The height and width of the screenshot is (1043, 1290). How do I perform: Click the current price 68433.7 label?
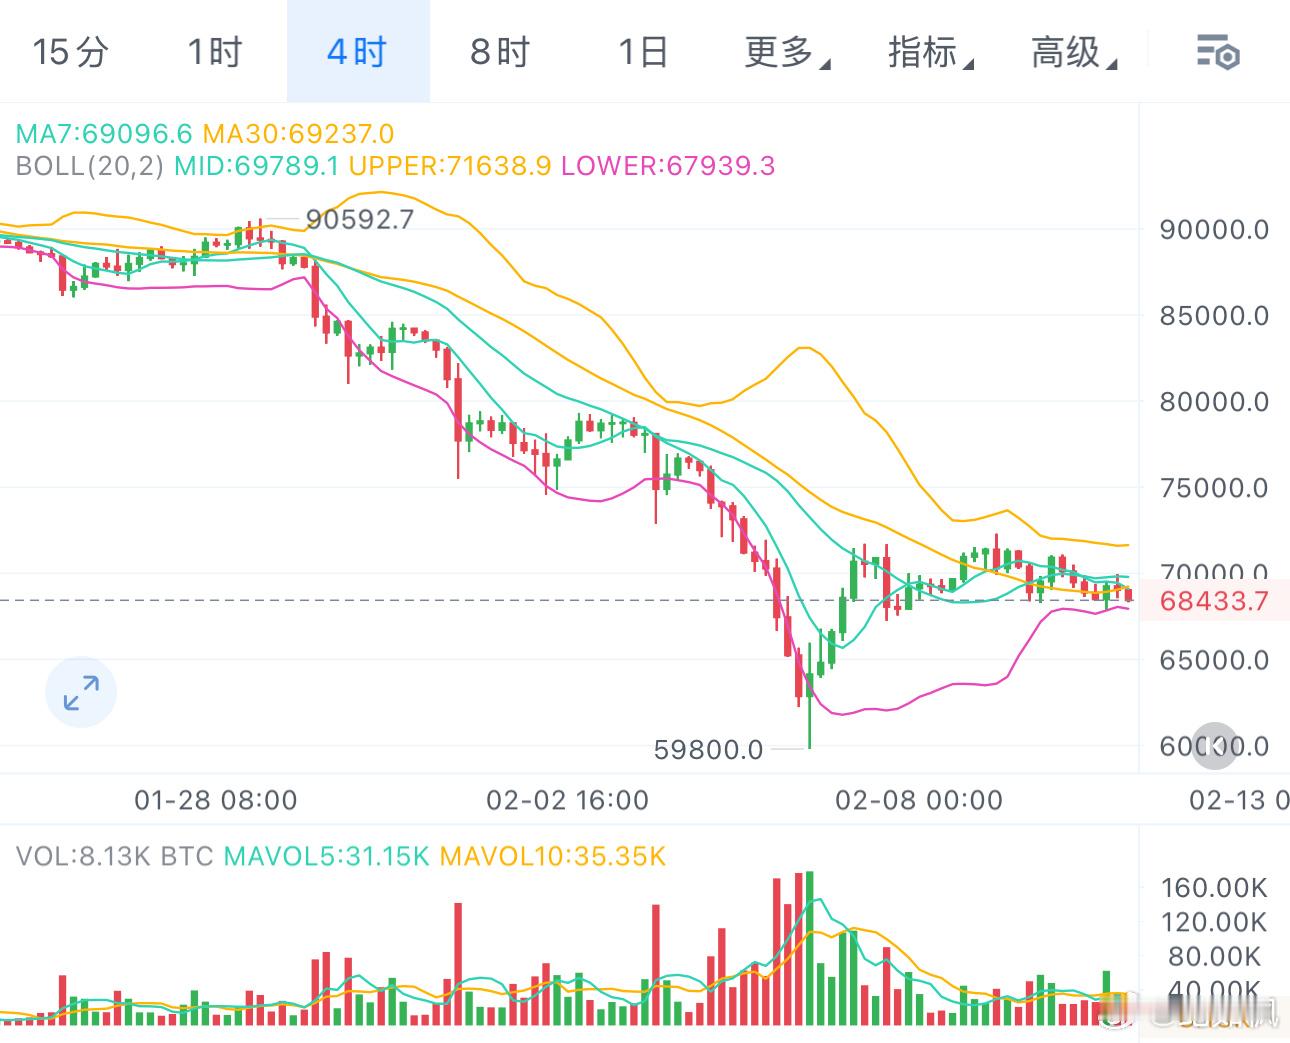(1213, 601)
